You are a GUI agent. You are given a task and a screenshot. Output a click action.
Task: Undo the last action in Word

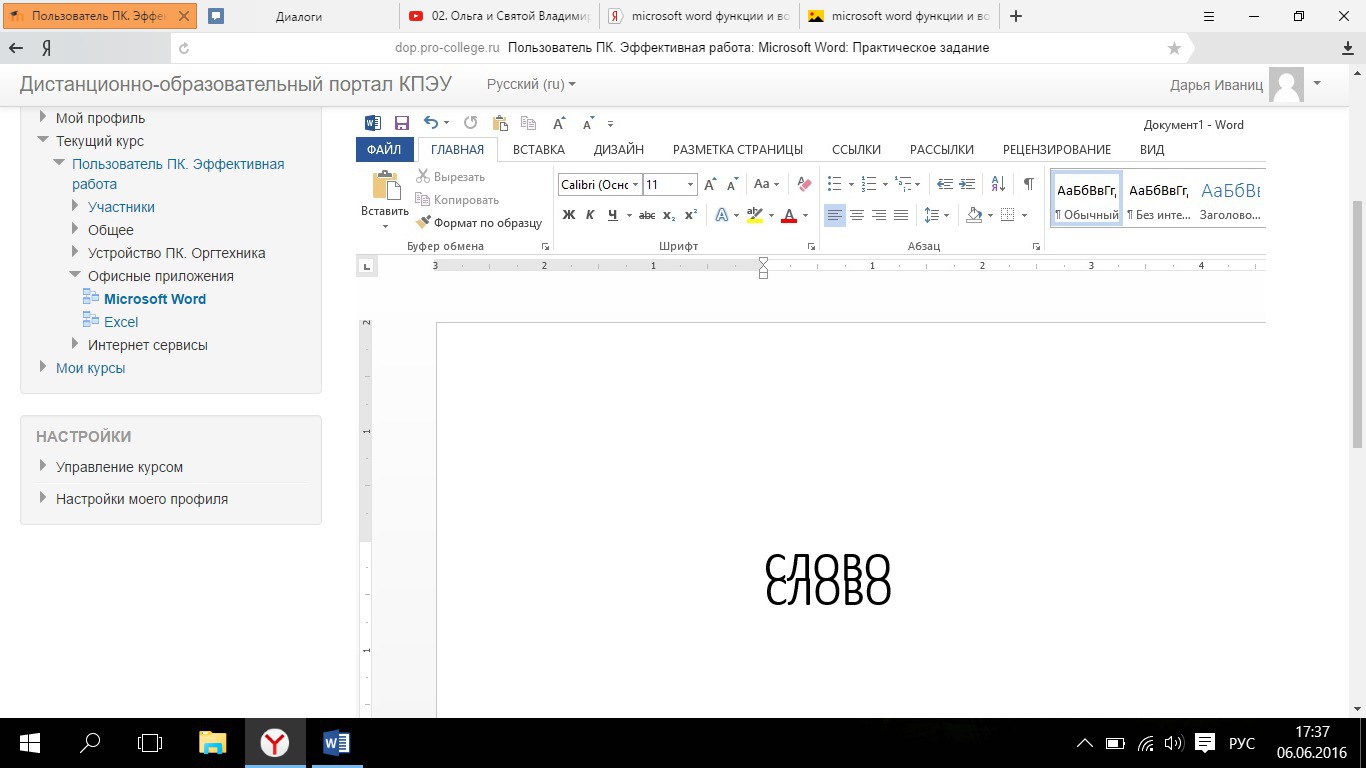[431, 123]
